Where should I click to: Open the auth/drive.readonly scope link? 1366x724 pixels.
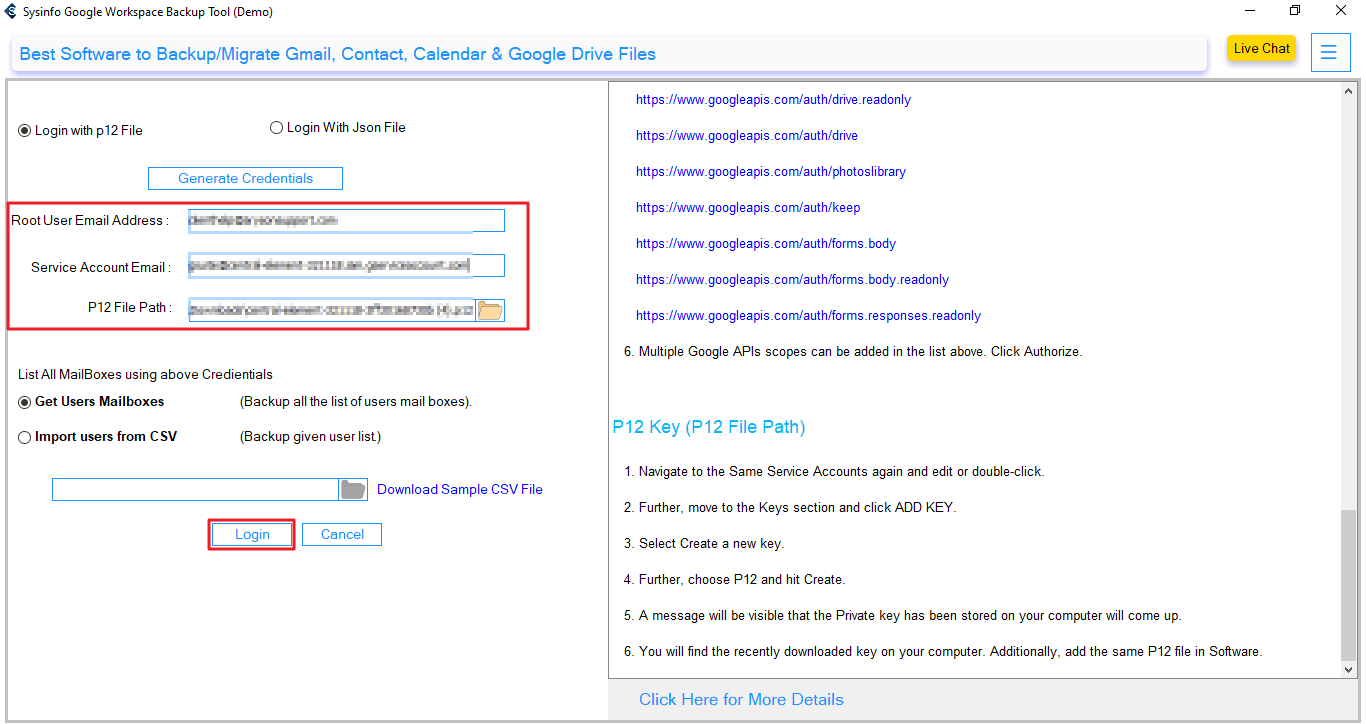point(773,100)
